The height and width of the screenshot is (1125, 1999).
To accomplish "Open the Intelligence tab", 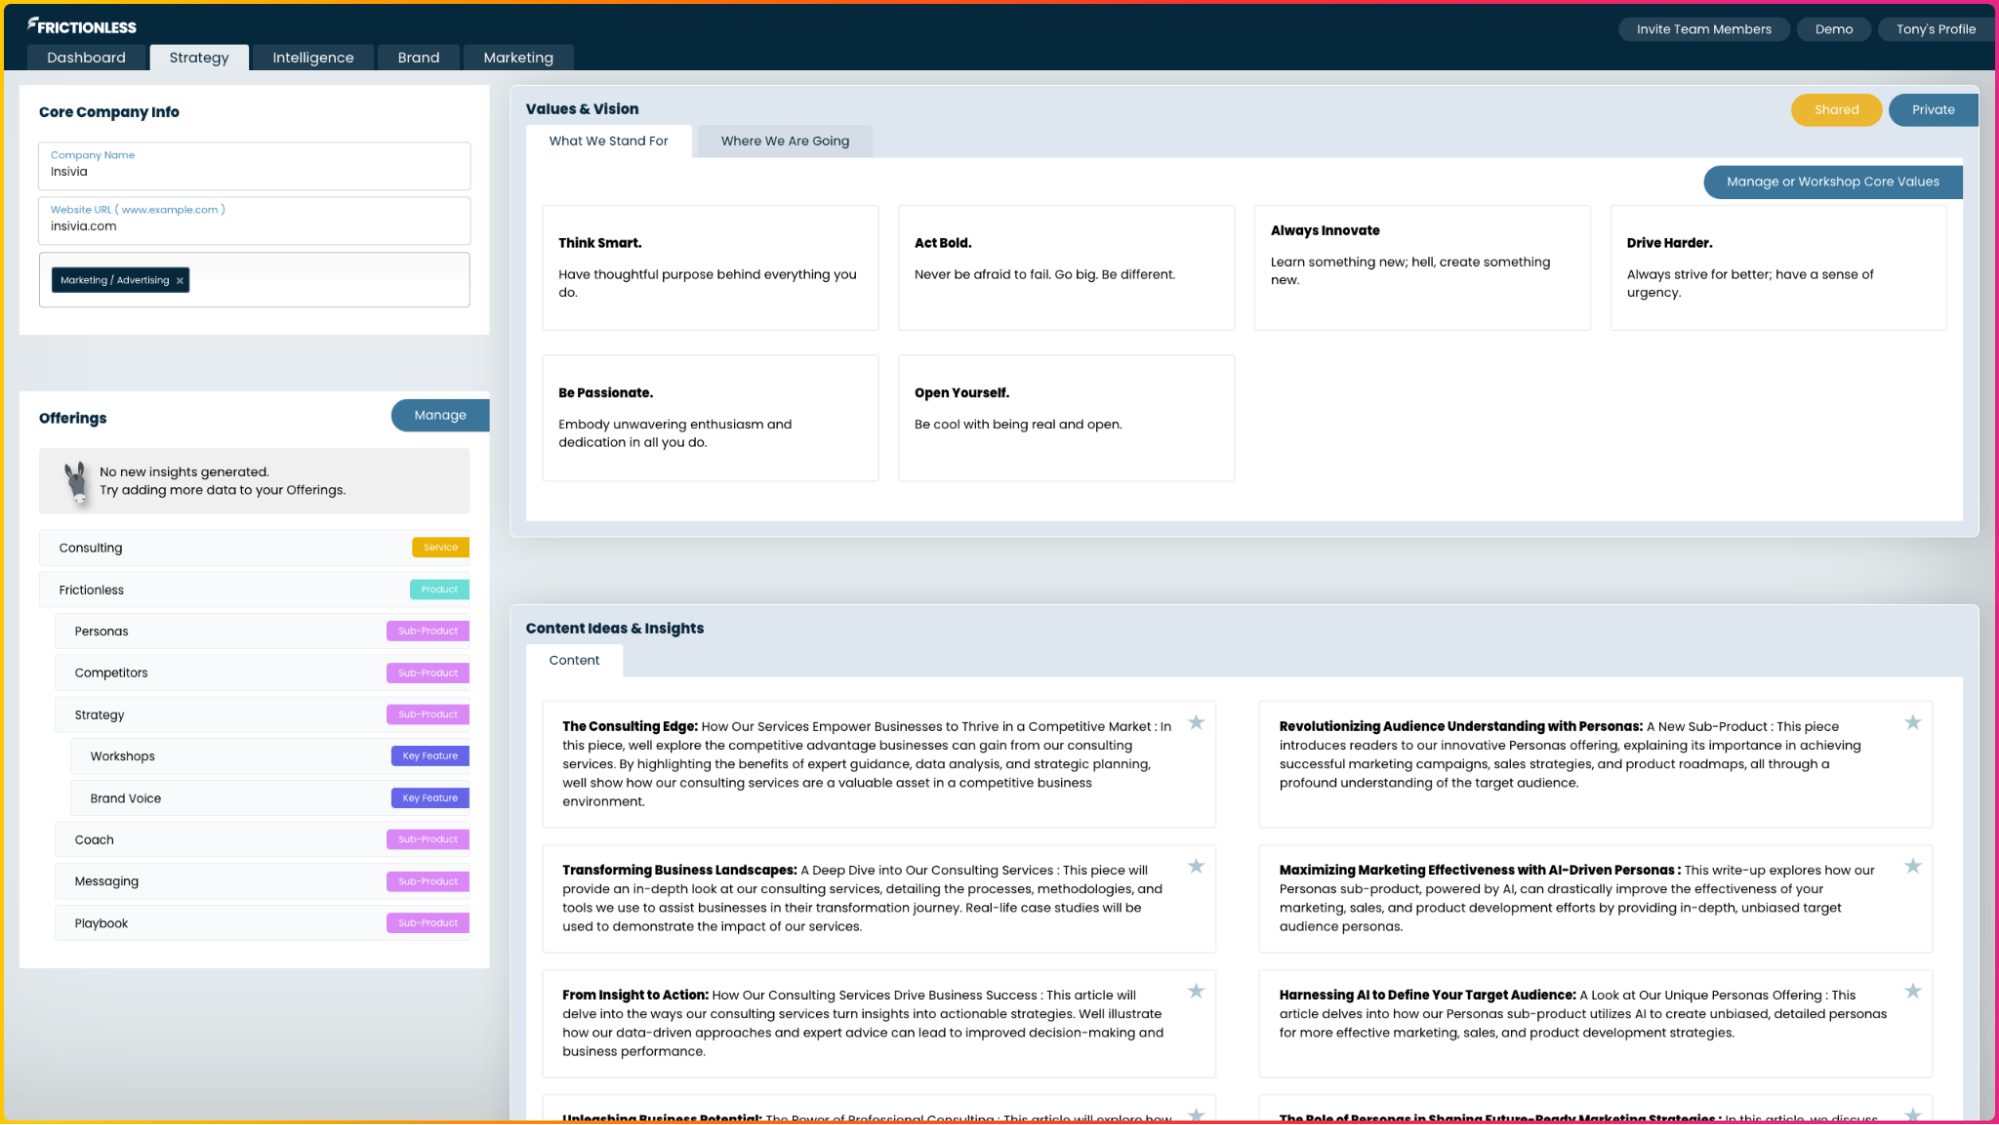I will click(313, 58).
